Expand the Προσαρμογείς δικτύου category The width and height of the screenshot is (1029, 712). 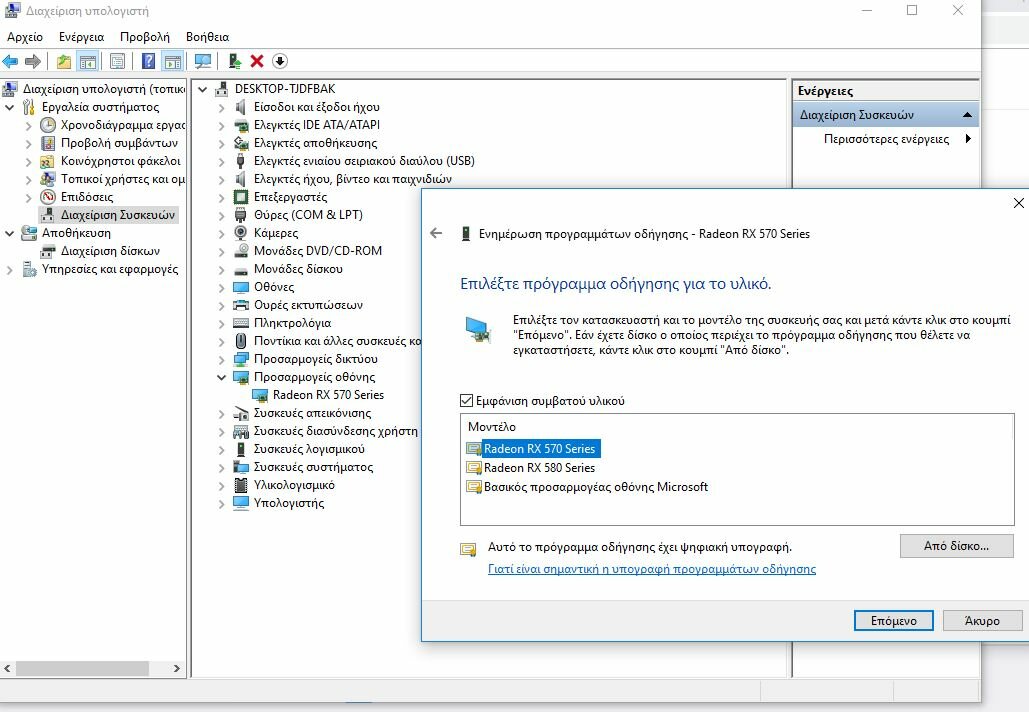[x=222, y=359]
